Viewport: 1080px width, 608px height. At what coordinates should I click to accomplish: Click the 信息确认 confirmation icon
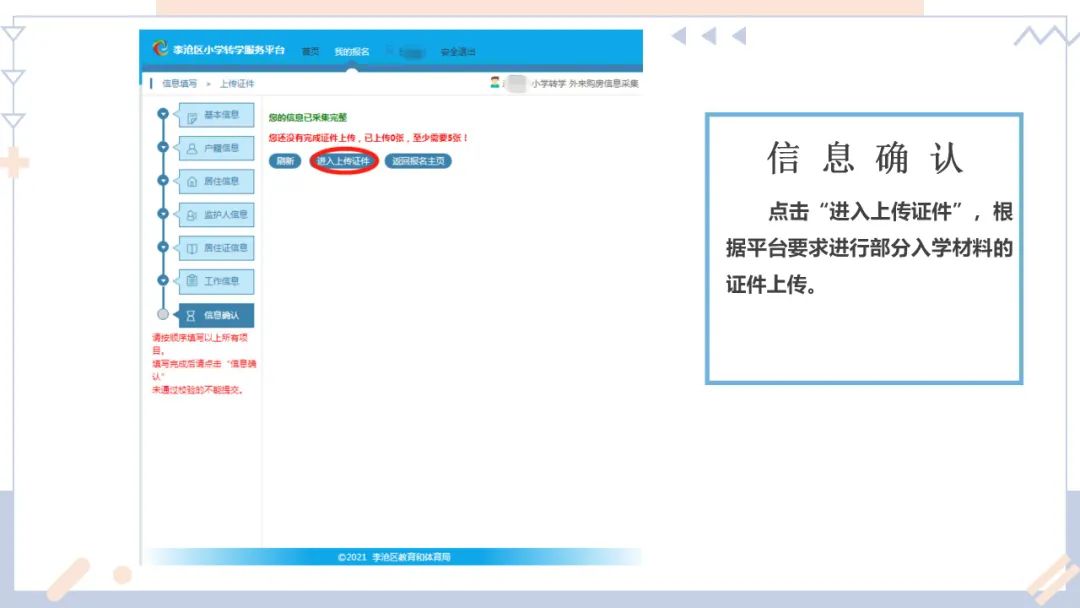tap(190, 314)
